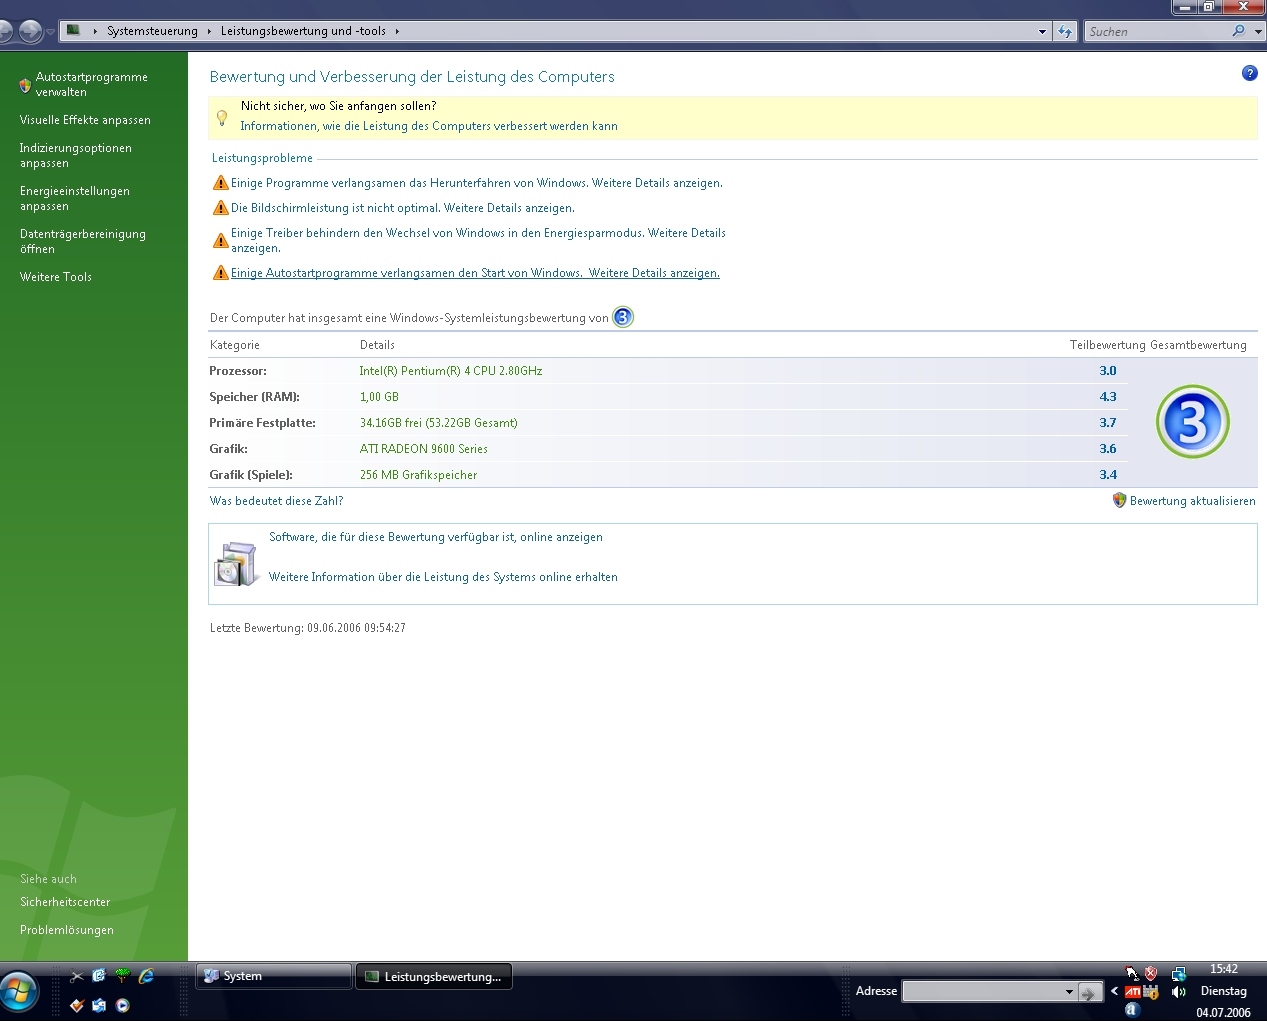Image resolution: width=1267 pixels, height=1021 pixels.
Task: Click the orange checkmark Quick Launch icon
Action: coord(77,1005)
